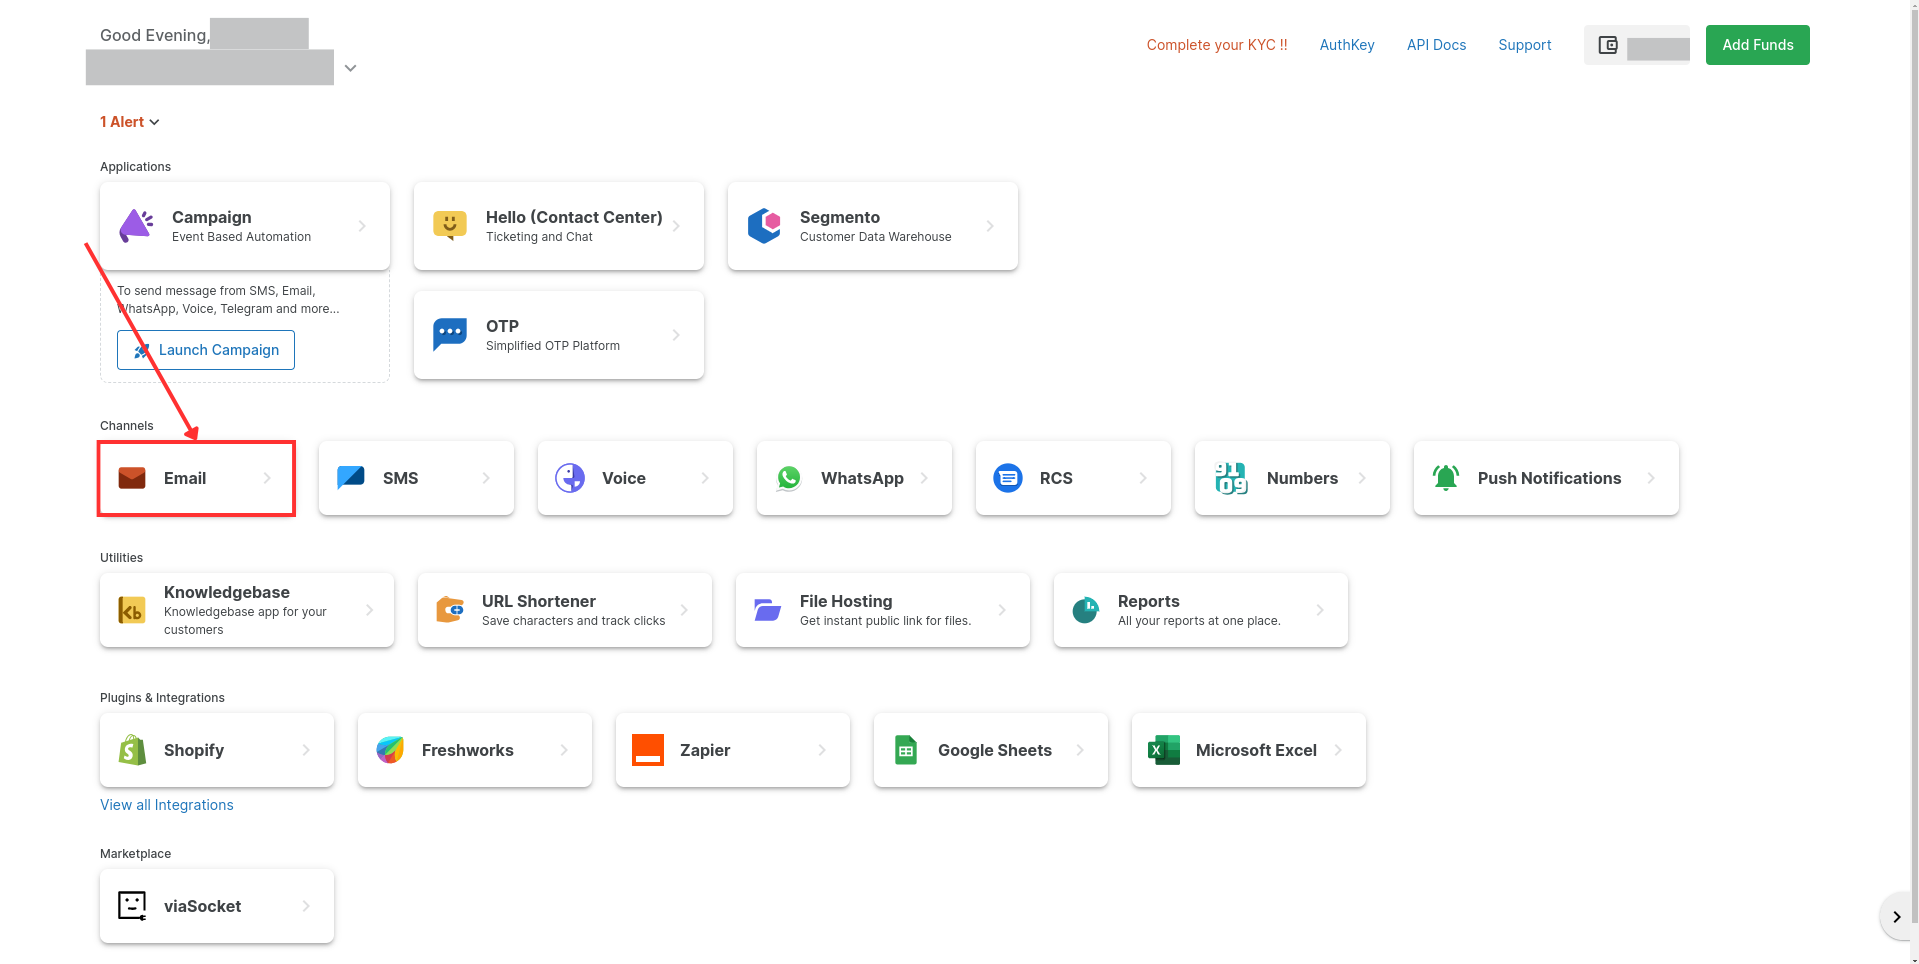
Task: Click View all Integrations link
Action: tap(167, 805)
